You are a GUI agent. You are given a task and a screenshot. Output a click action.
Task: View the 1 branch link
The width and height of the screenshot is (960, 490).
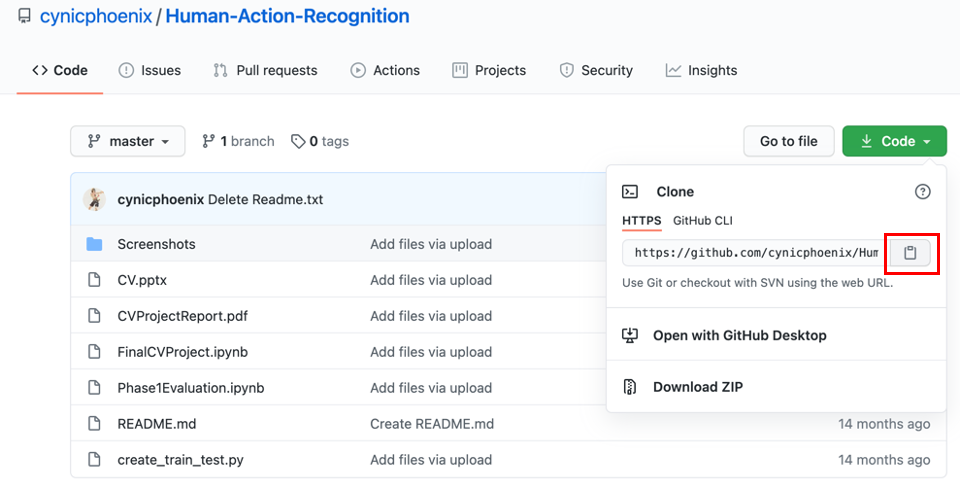point(238,141)
